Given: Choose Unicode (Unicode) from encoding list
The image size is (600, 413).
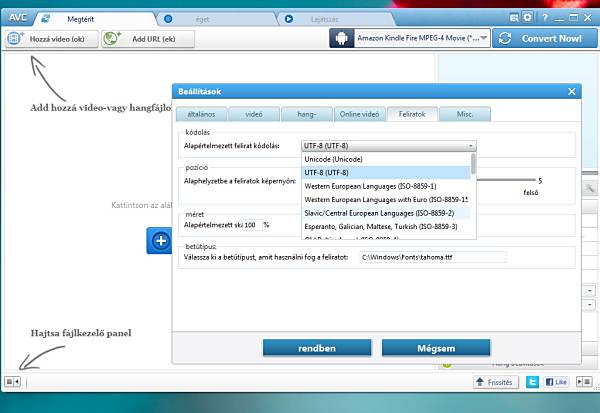Looking at the screenshot, I should [x=386, y=159].
